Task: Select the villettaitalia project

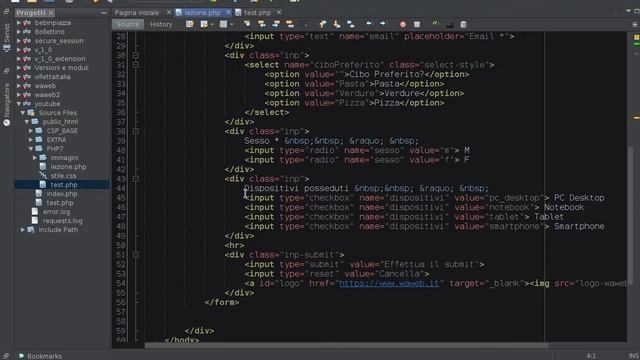Action: (x=52, y=77)
